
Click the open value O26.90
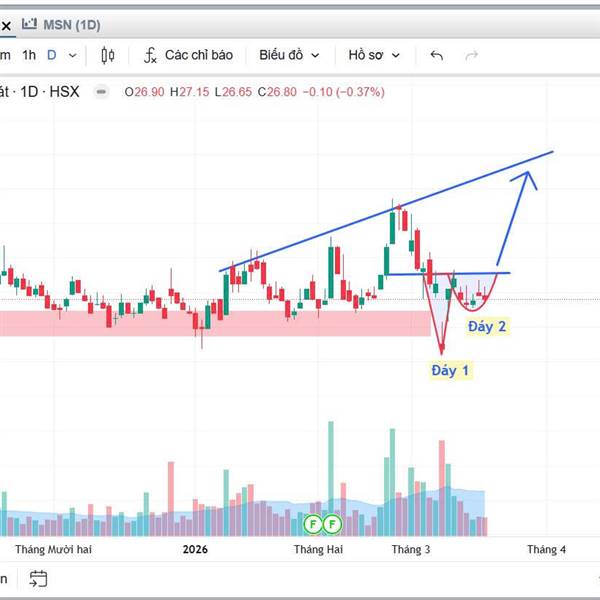[x=144, y=92]
